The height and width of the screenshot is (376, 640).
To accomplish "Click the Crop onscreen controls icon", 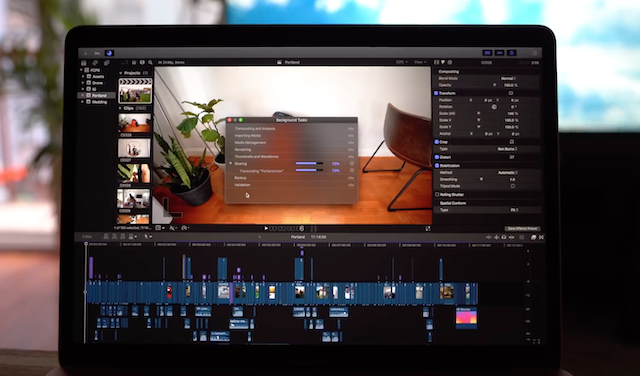I will tap(511, 142).
